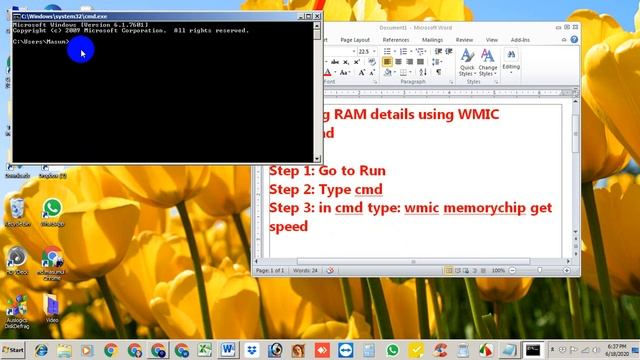The image size is (640, 360).
Task: Increase paragraph indent in Word
Action: pos(449,51)
